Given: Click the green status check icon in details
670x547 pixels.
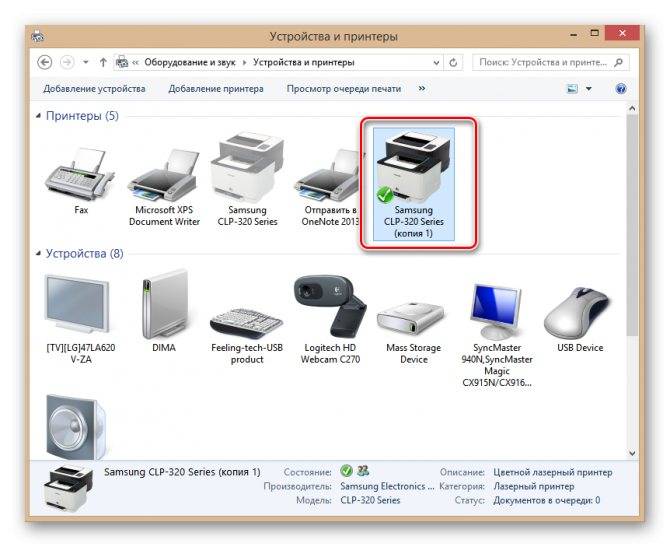Looking at the screenshot, I should point(347,471).
